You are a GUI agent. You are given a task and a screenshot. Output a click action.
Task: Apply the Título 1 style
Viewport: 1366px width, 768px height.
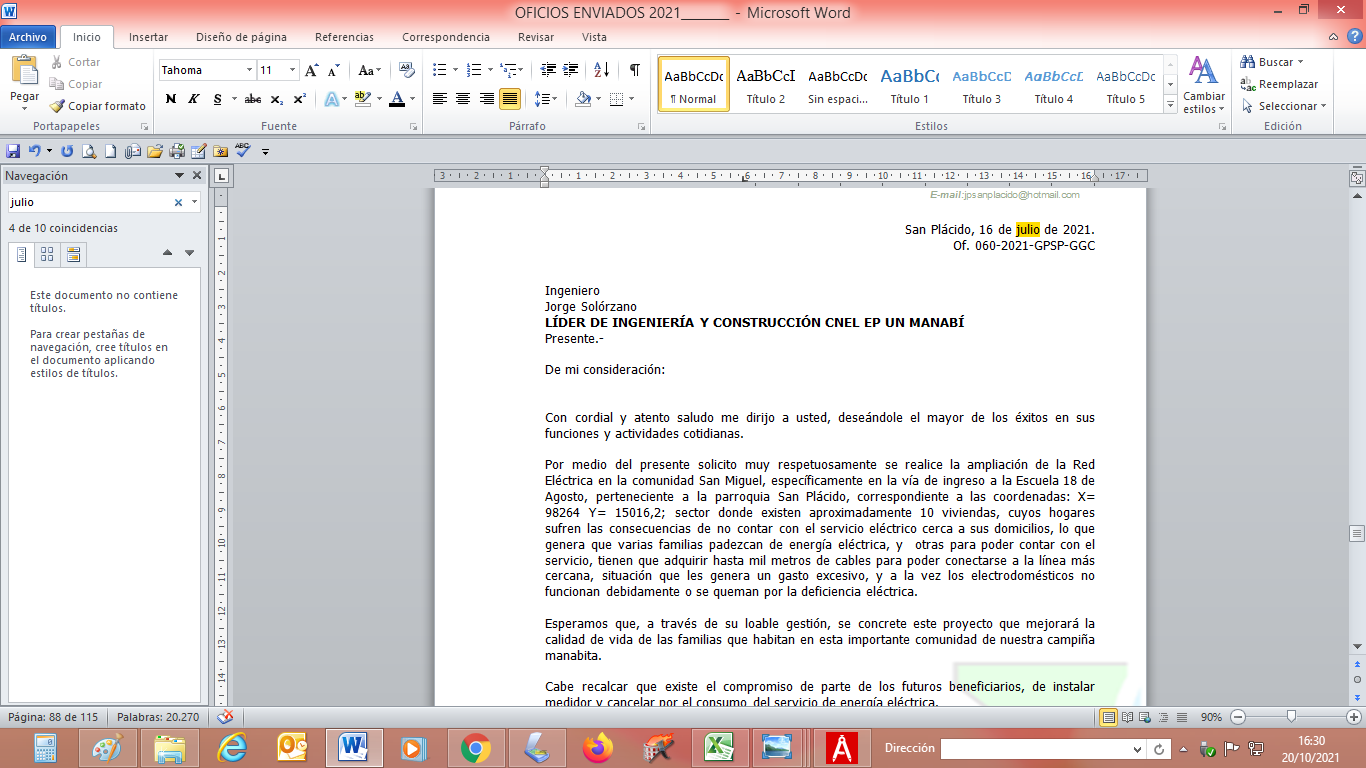[909, 84]
